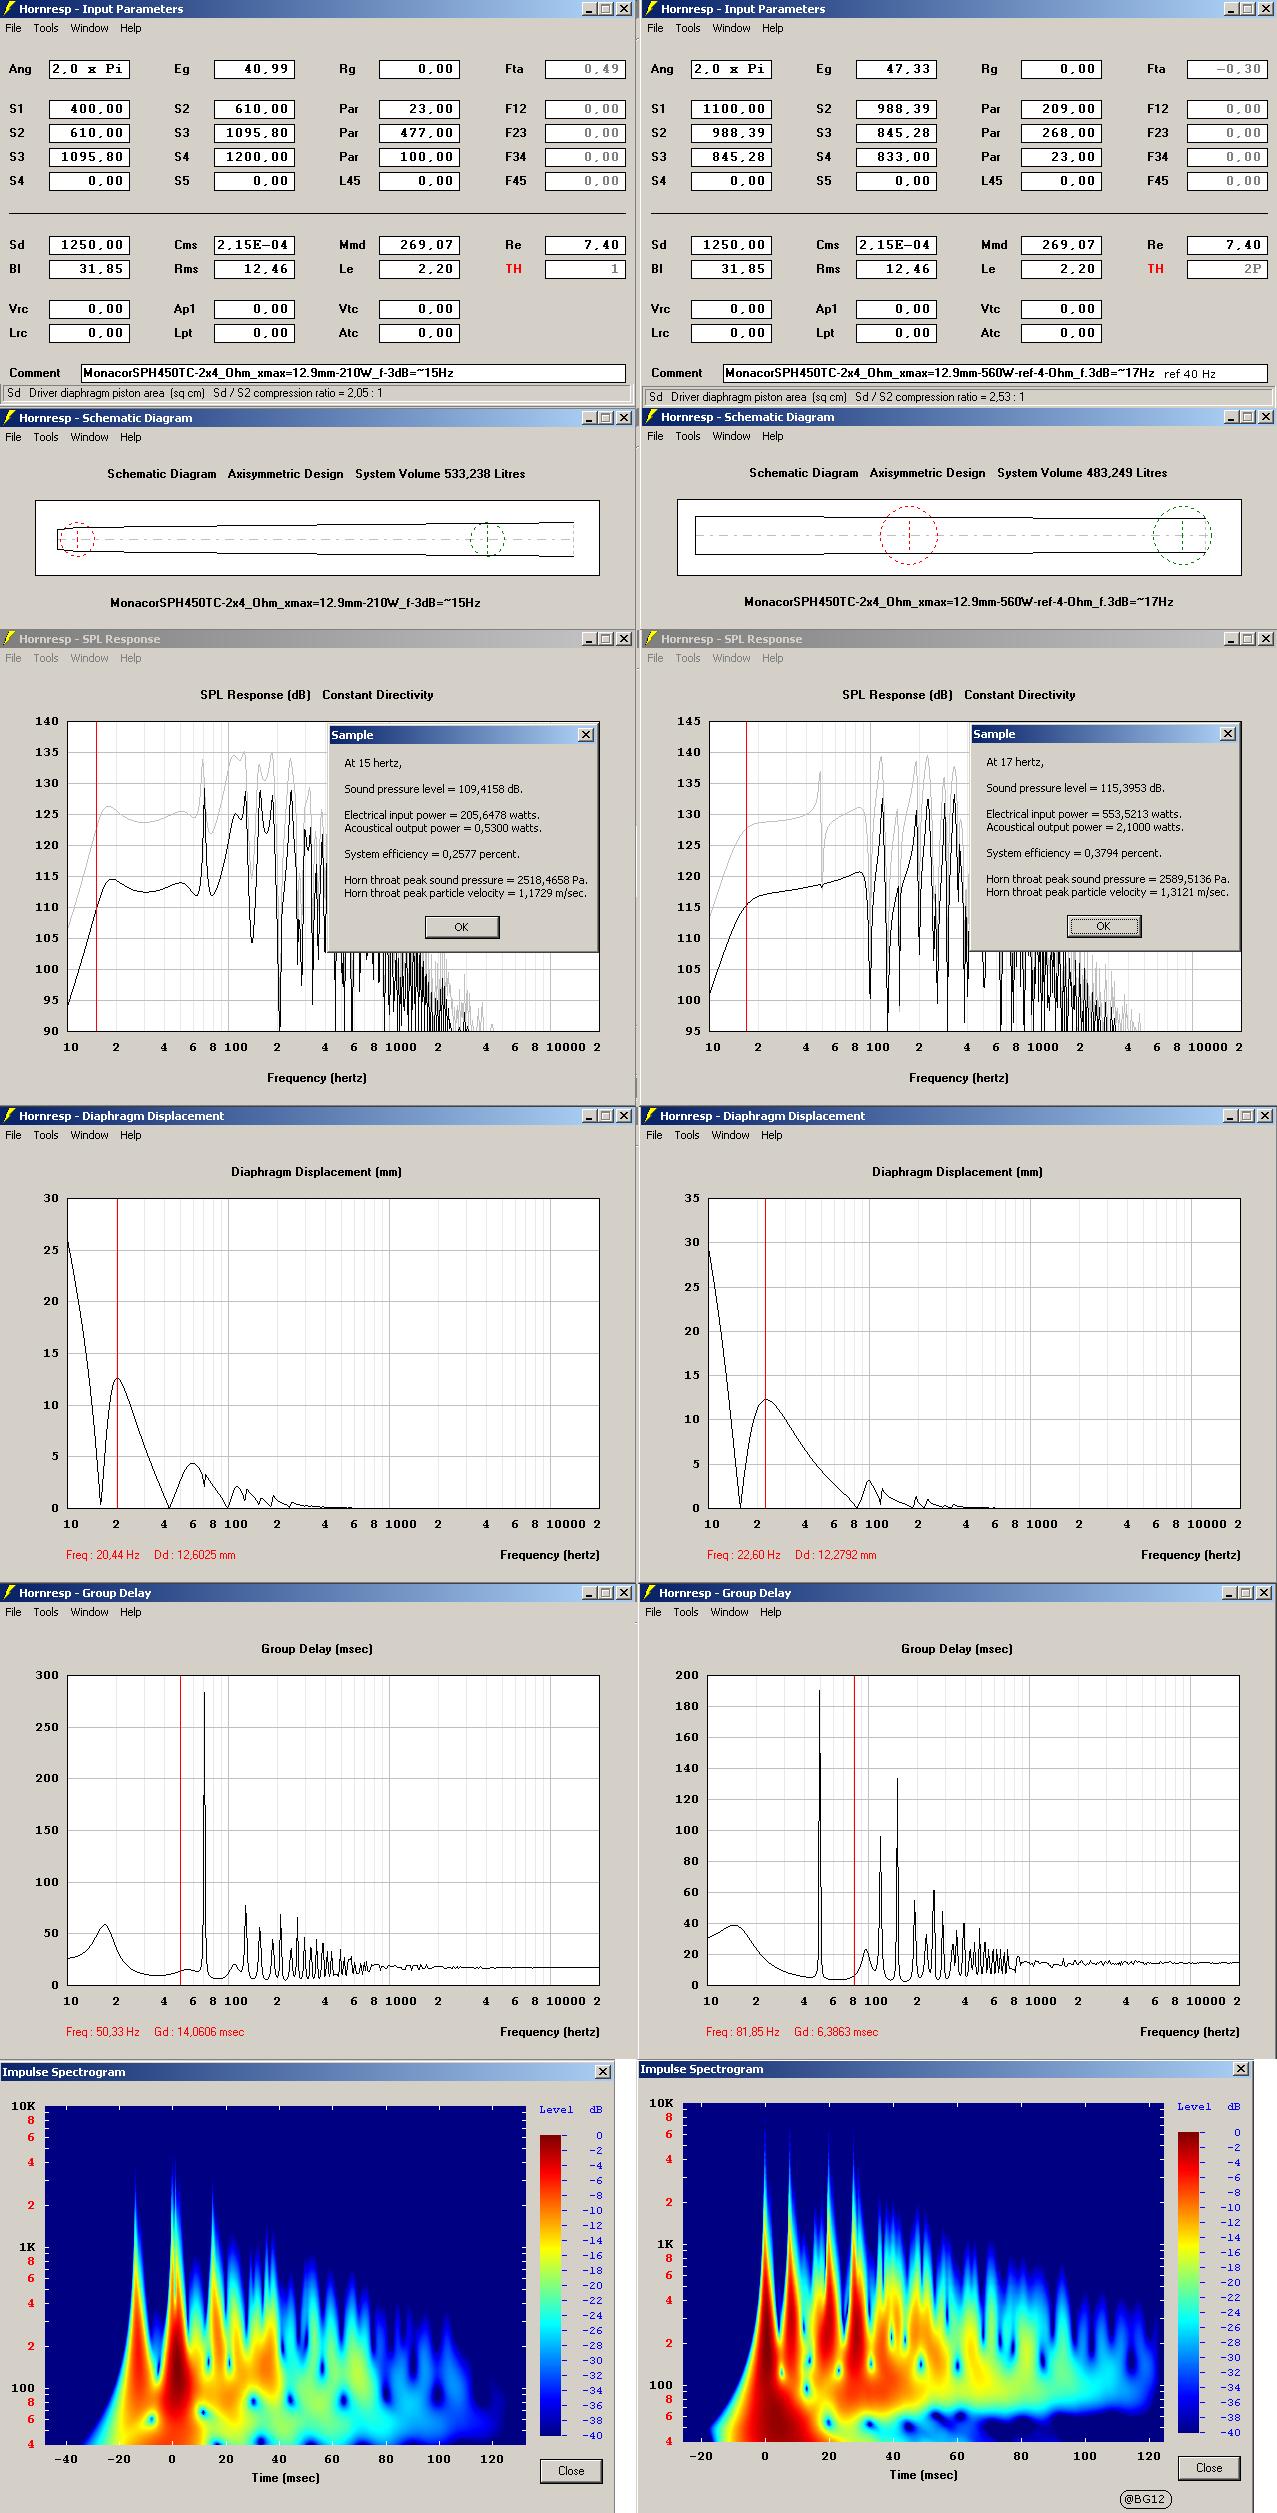Click Sd field in left Input Parameters
Image resolution: width=1277 pixels, height=2513 pixels.
(89, 245)
